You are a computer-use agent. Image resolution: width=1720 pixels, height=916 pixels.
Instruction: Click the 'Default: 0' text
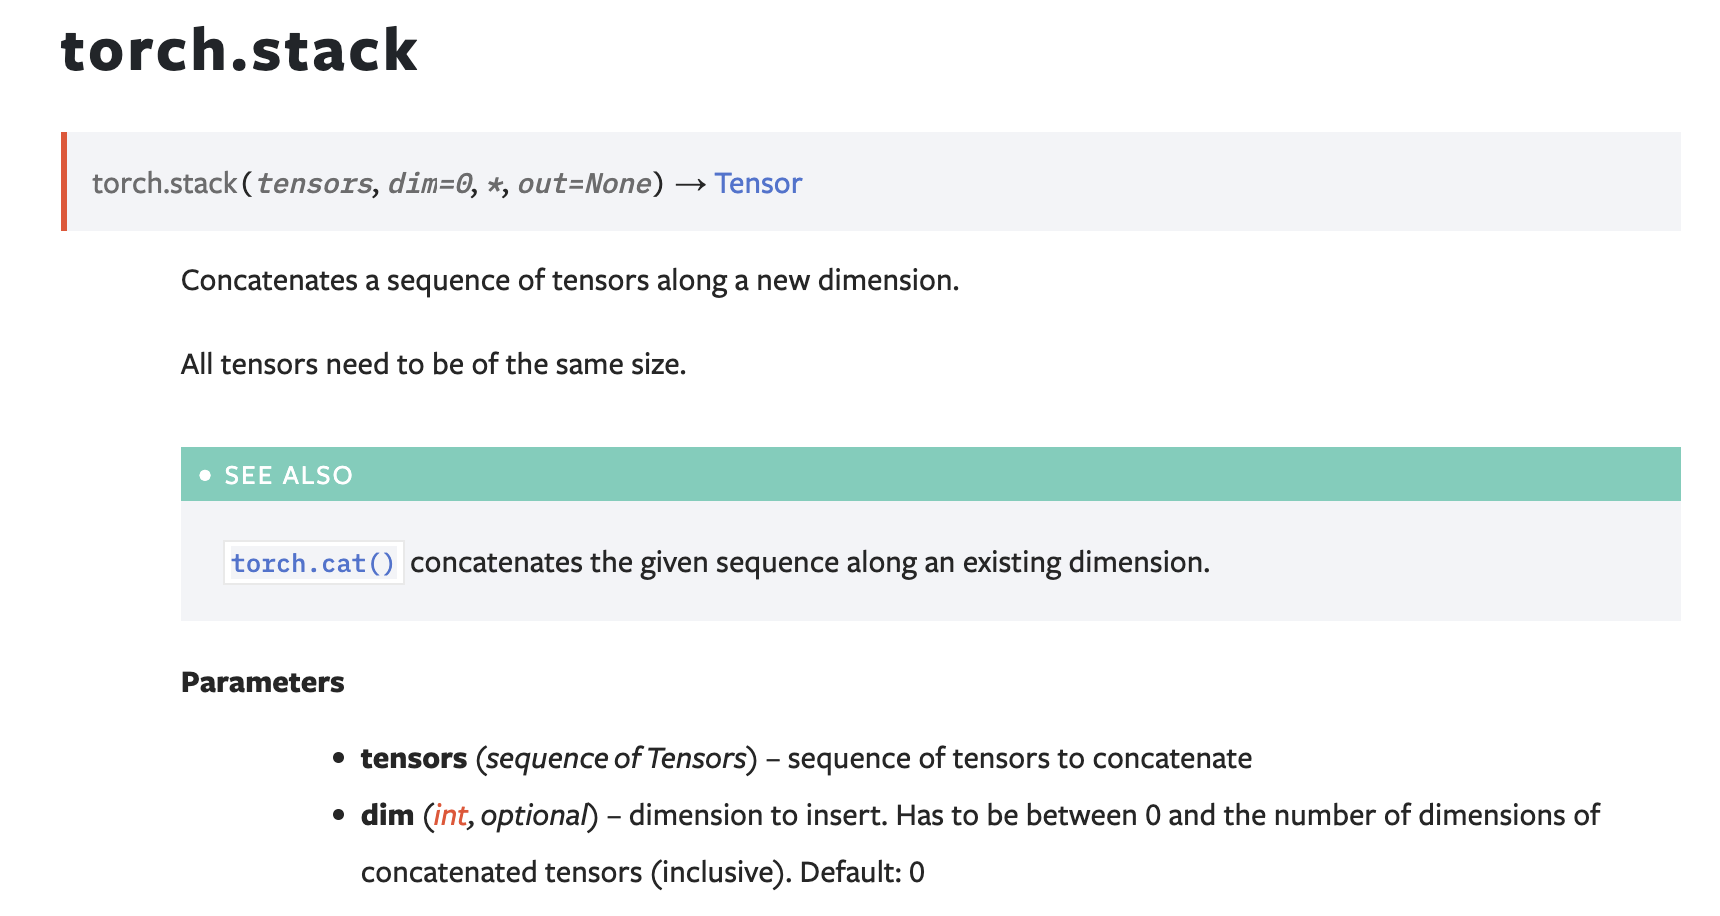pos(862,873)
